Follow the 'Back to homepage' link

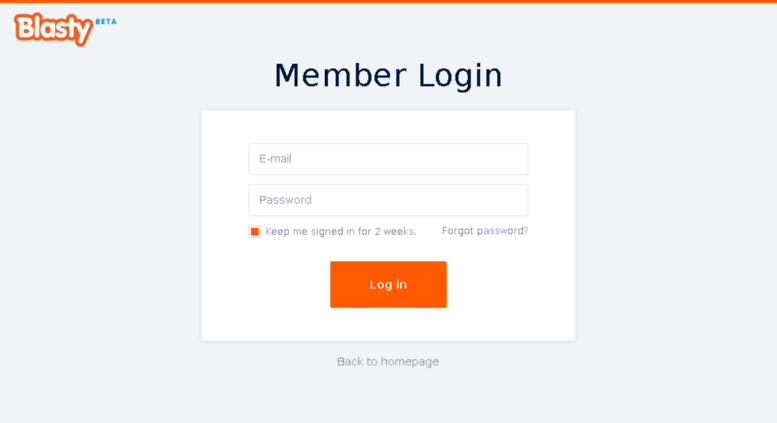(x=388, y=362)
